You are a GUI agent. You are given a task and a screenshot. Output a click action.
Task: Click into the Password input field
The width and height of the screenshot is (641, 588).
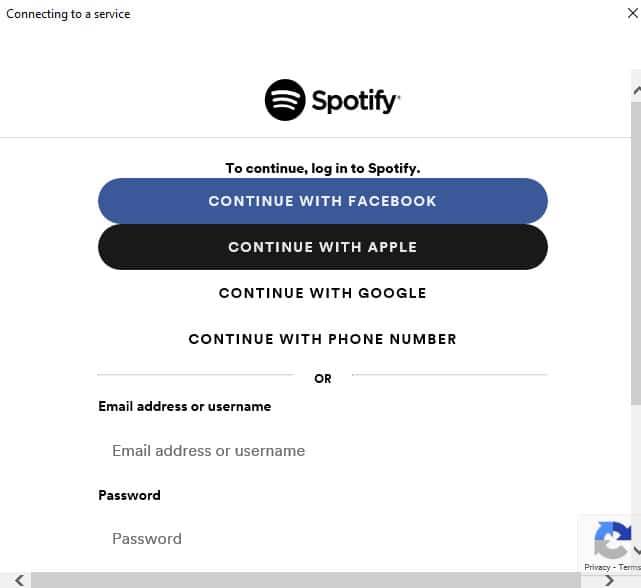click(x=322, y=539)
